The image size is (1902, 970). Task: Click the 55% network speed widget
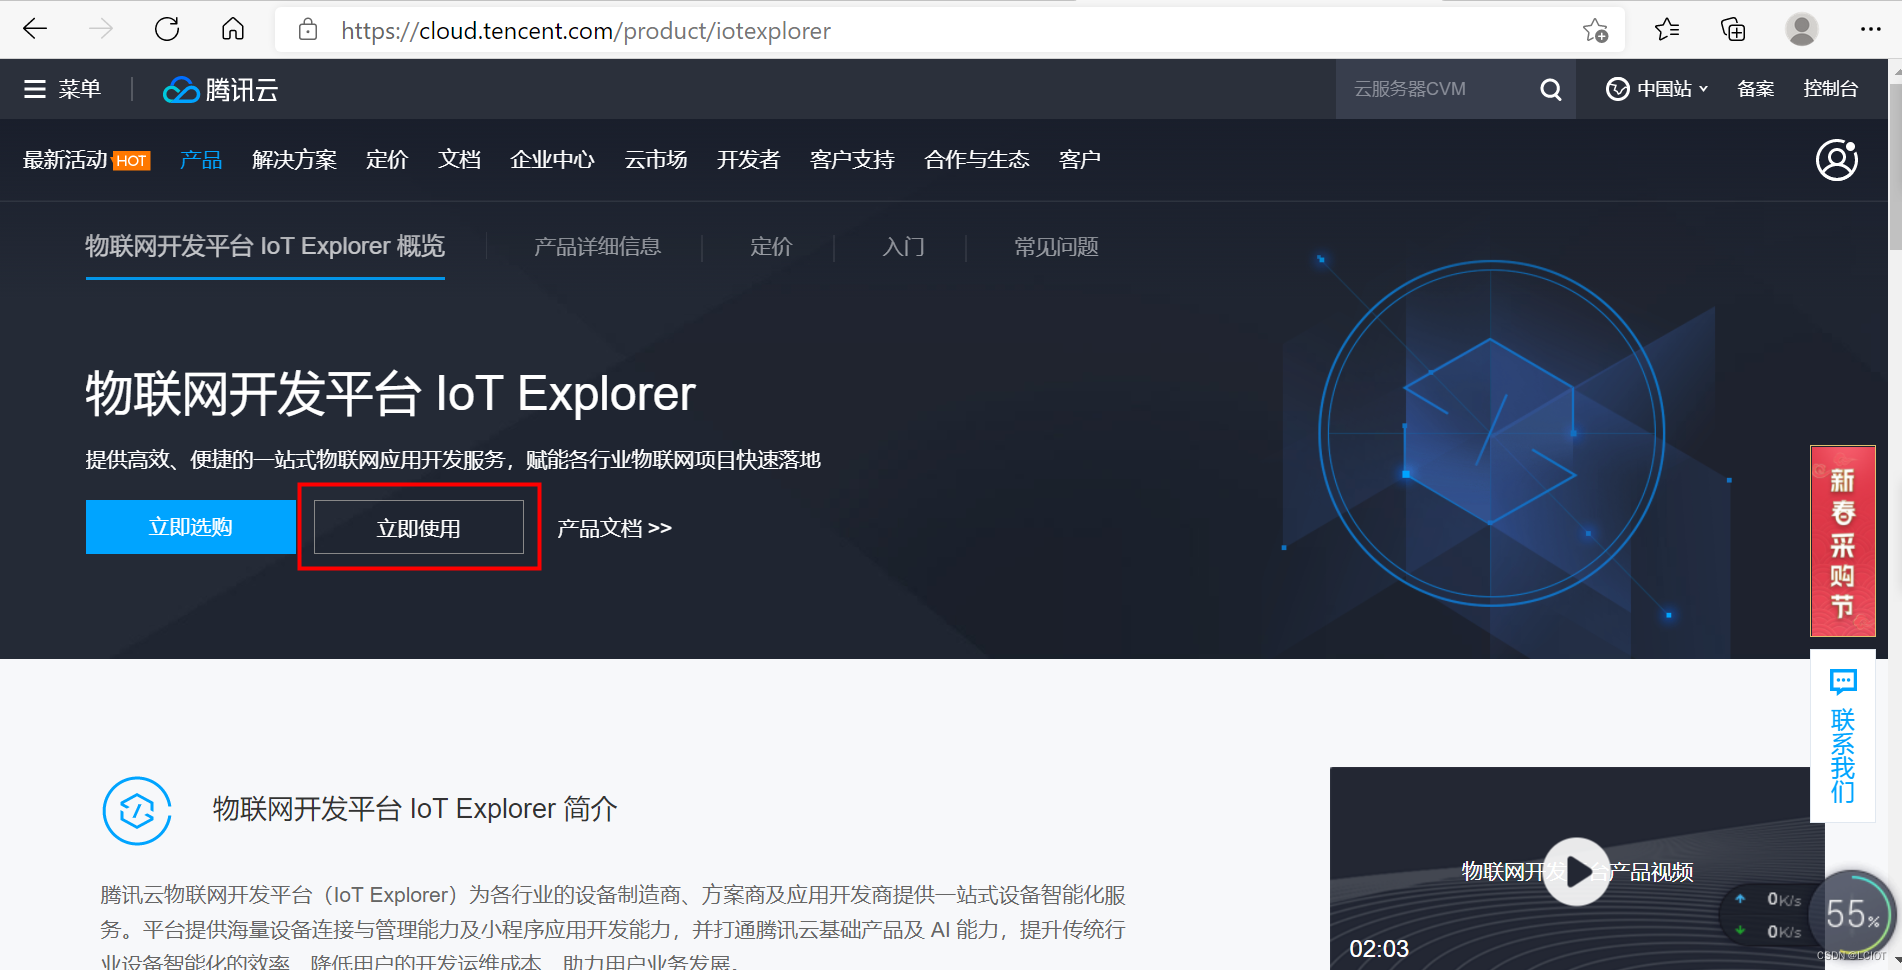pyautogui.click(x=1853, y=913)
